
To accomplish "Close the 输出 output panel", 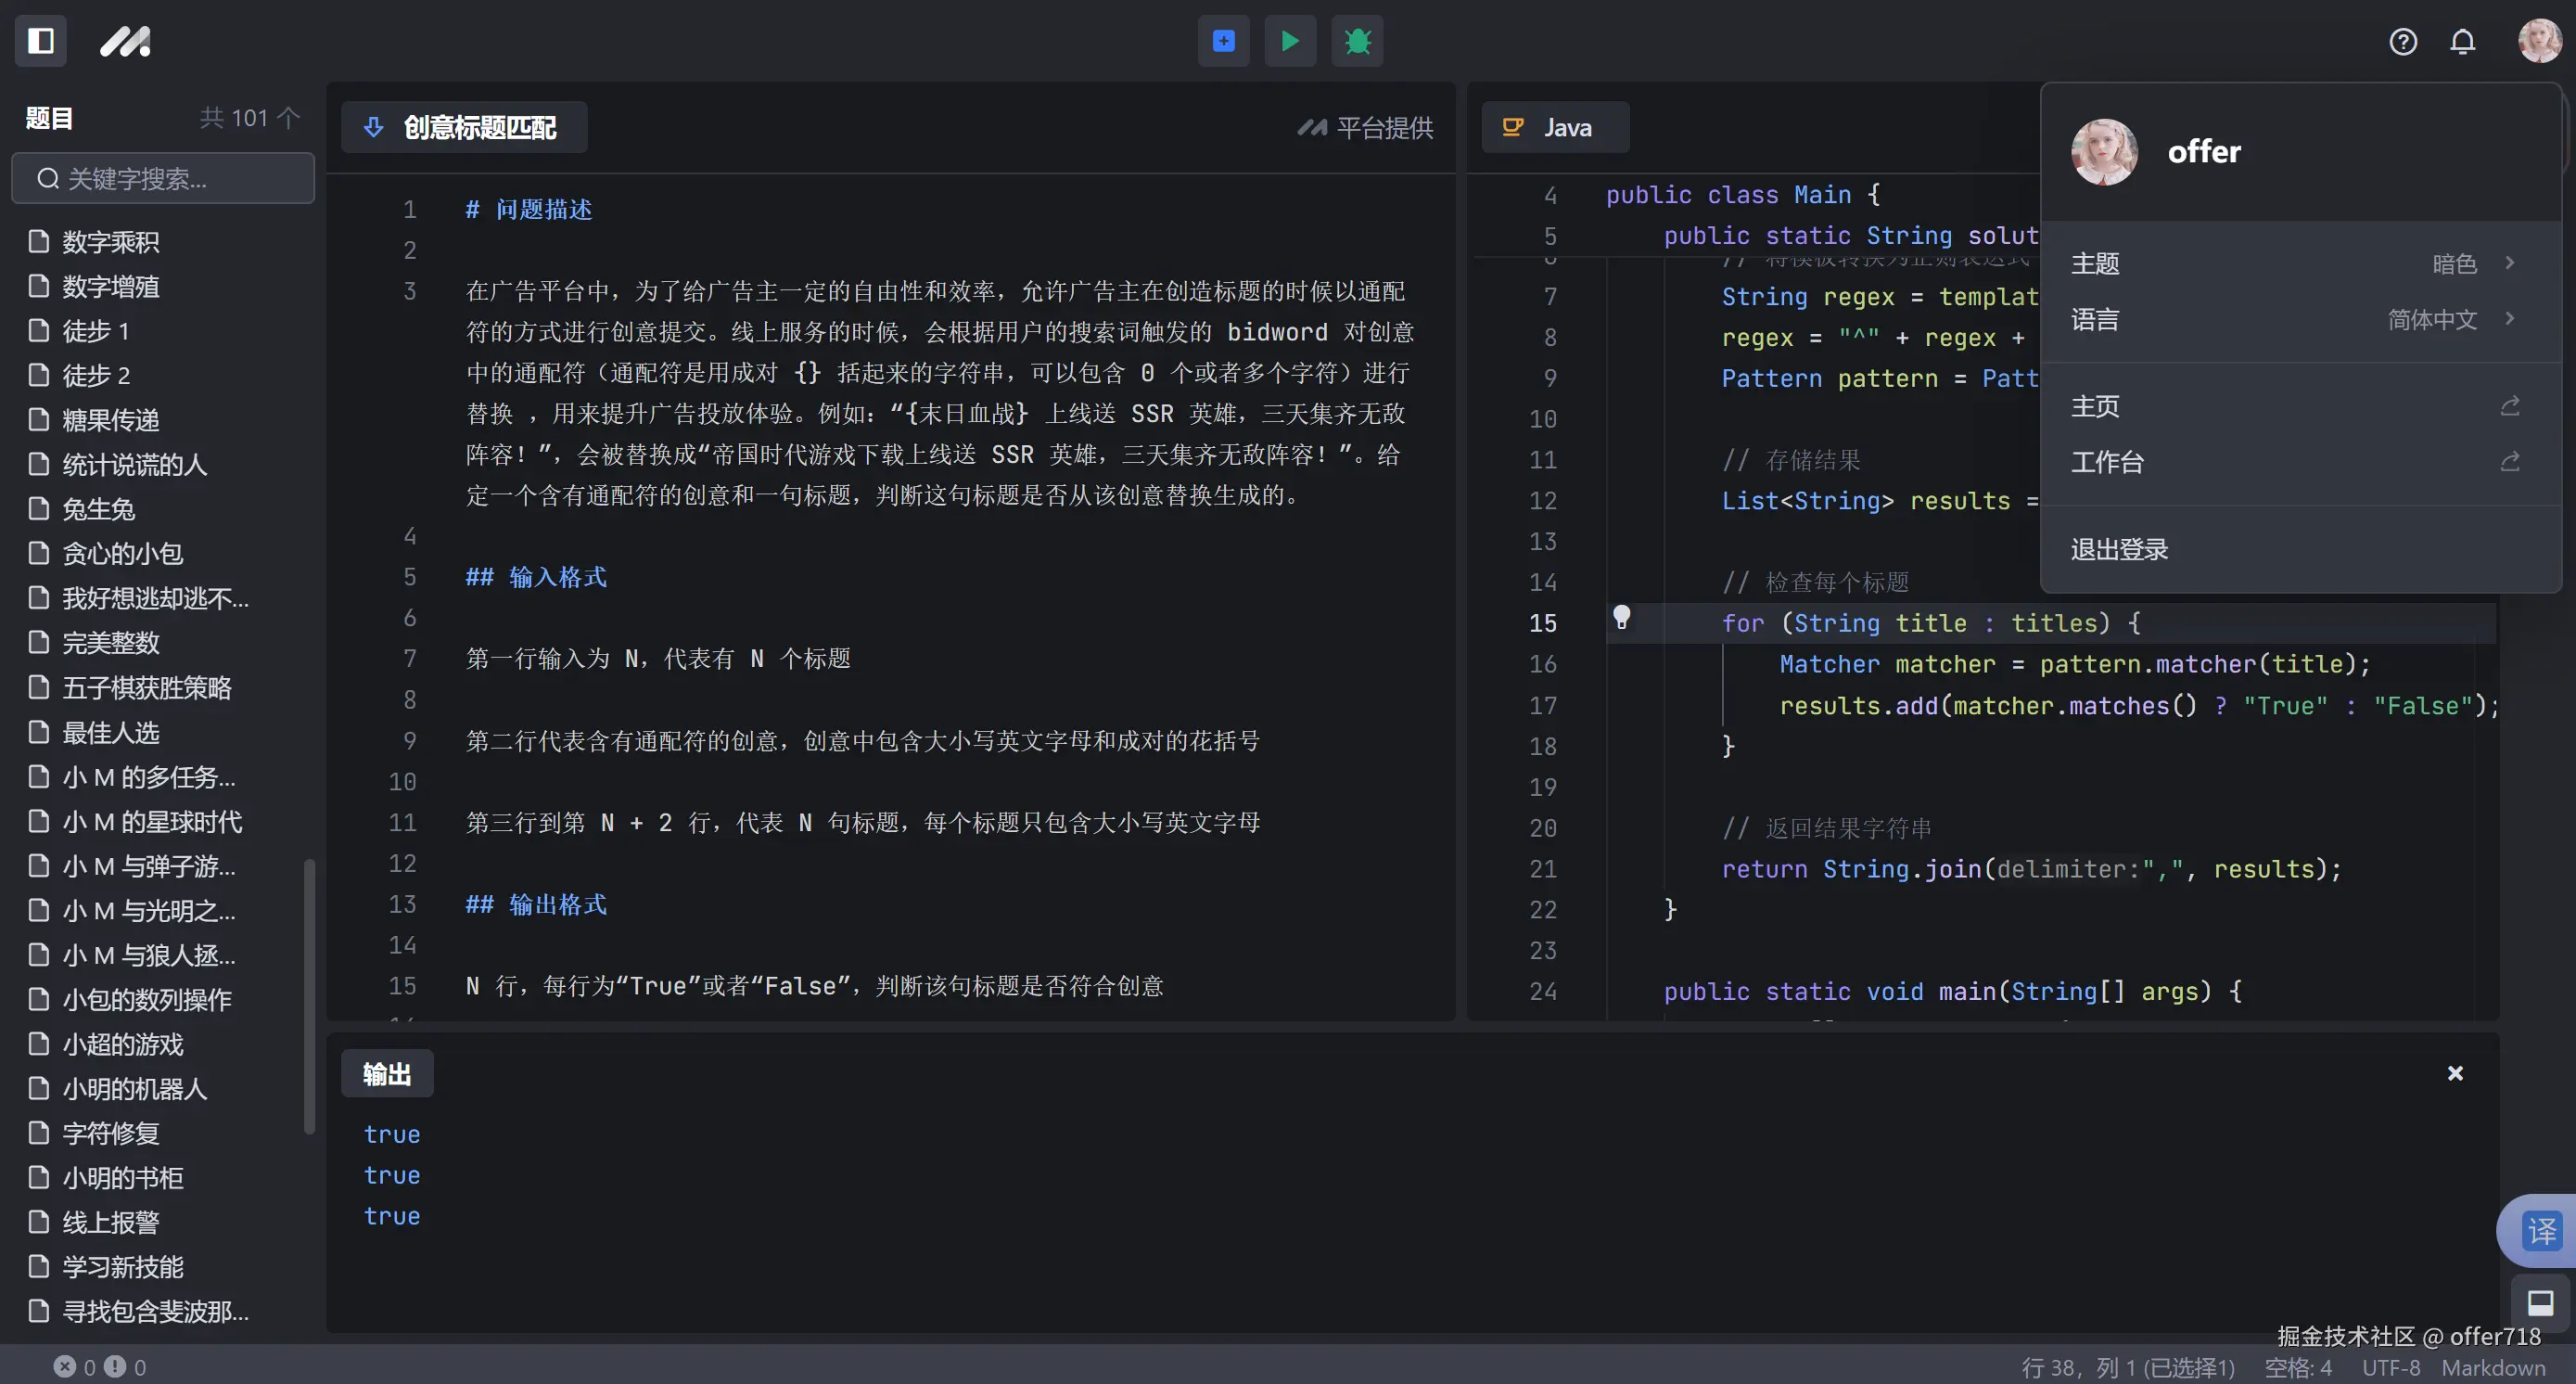I will pos(2455,1073).
